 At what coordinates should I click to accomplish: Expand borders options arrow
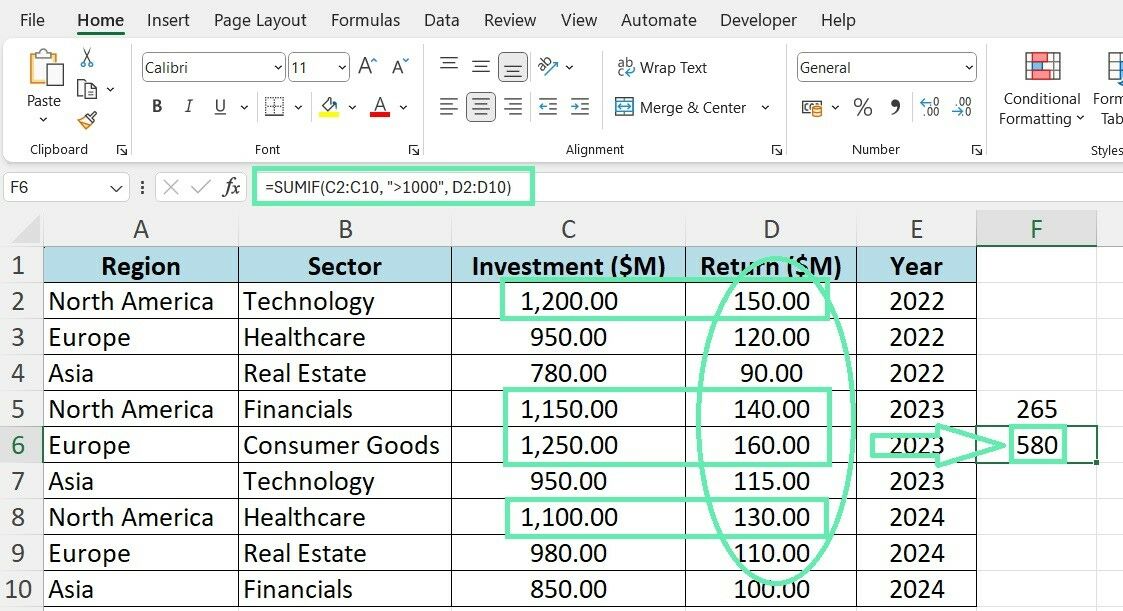(x=298, y=107)
